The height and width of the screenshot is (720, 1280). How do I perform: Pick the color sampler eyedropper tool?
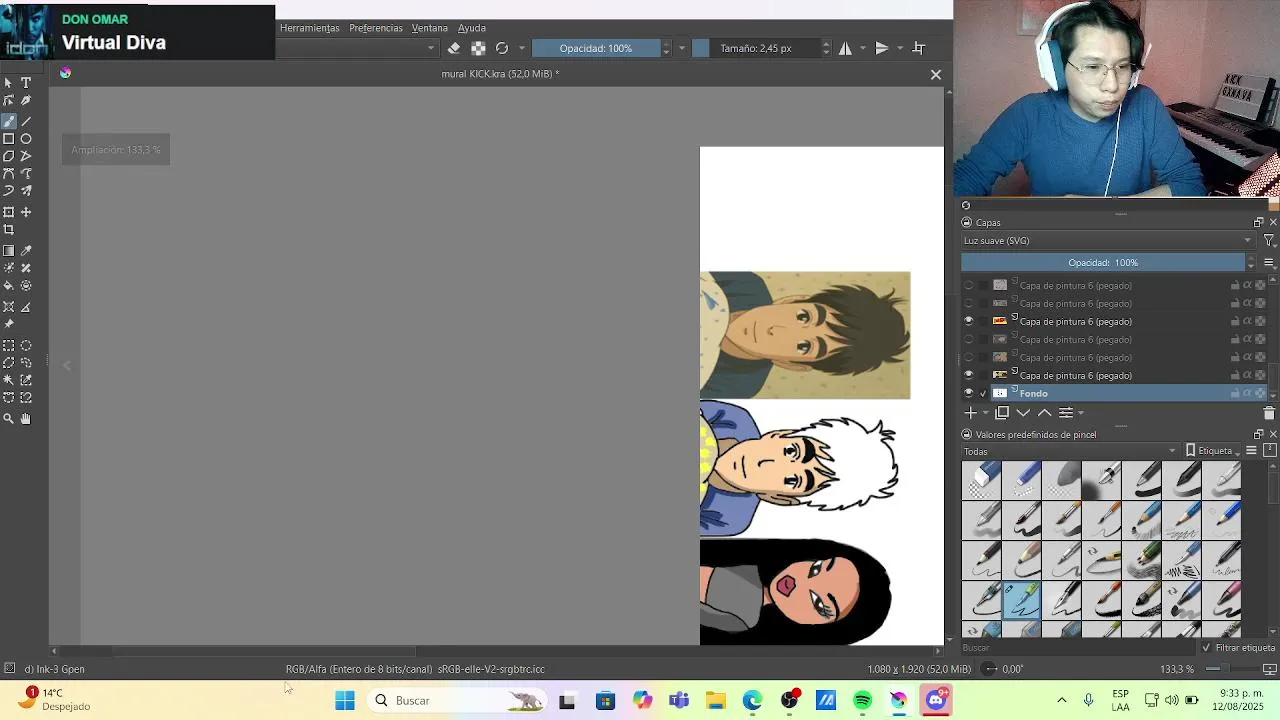(x=26, y=251)
